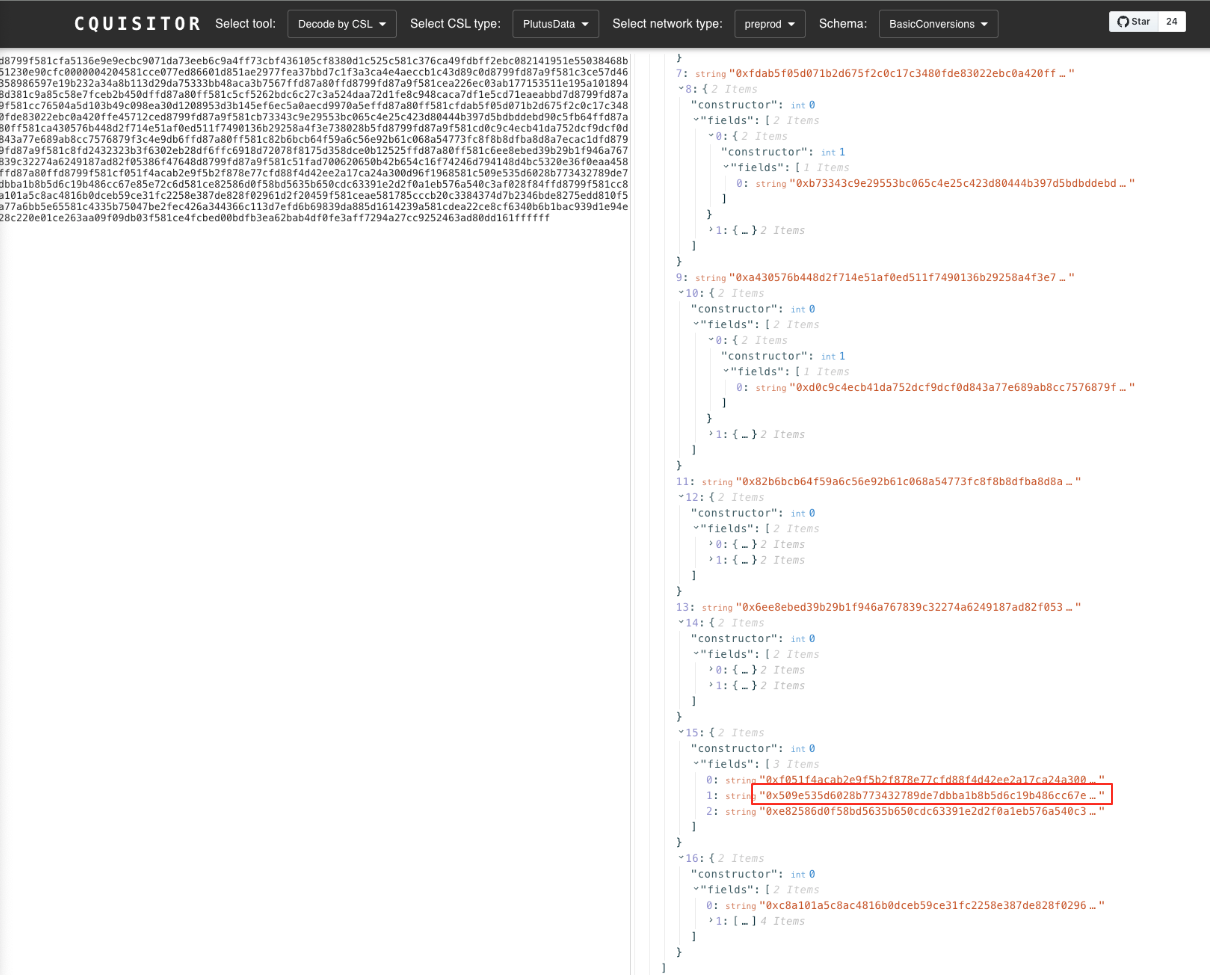Collapse item 10 in the JSON tree
1210x975 pixels.
coord(681,294)
